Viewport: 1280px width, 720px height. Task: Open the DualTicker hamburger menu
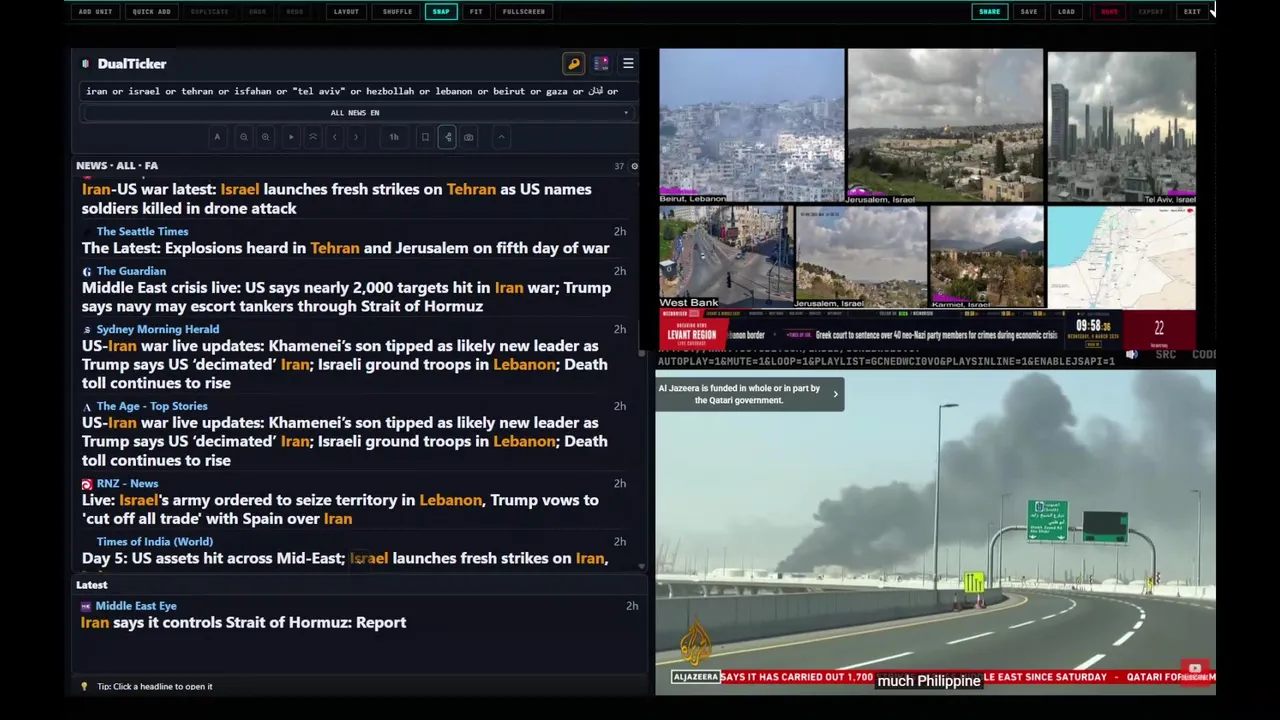tap(628, 64)
